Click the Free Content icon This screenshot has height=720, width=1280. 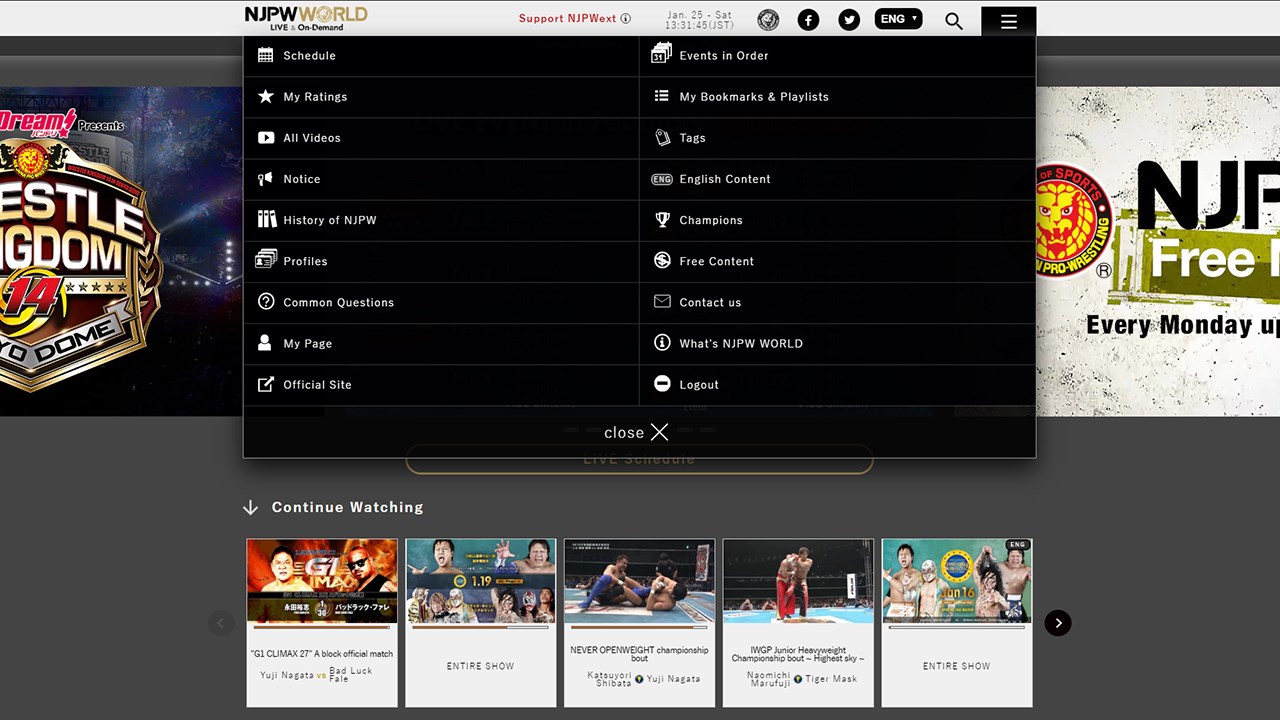click(661, 260)
